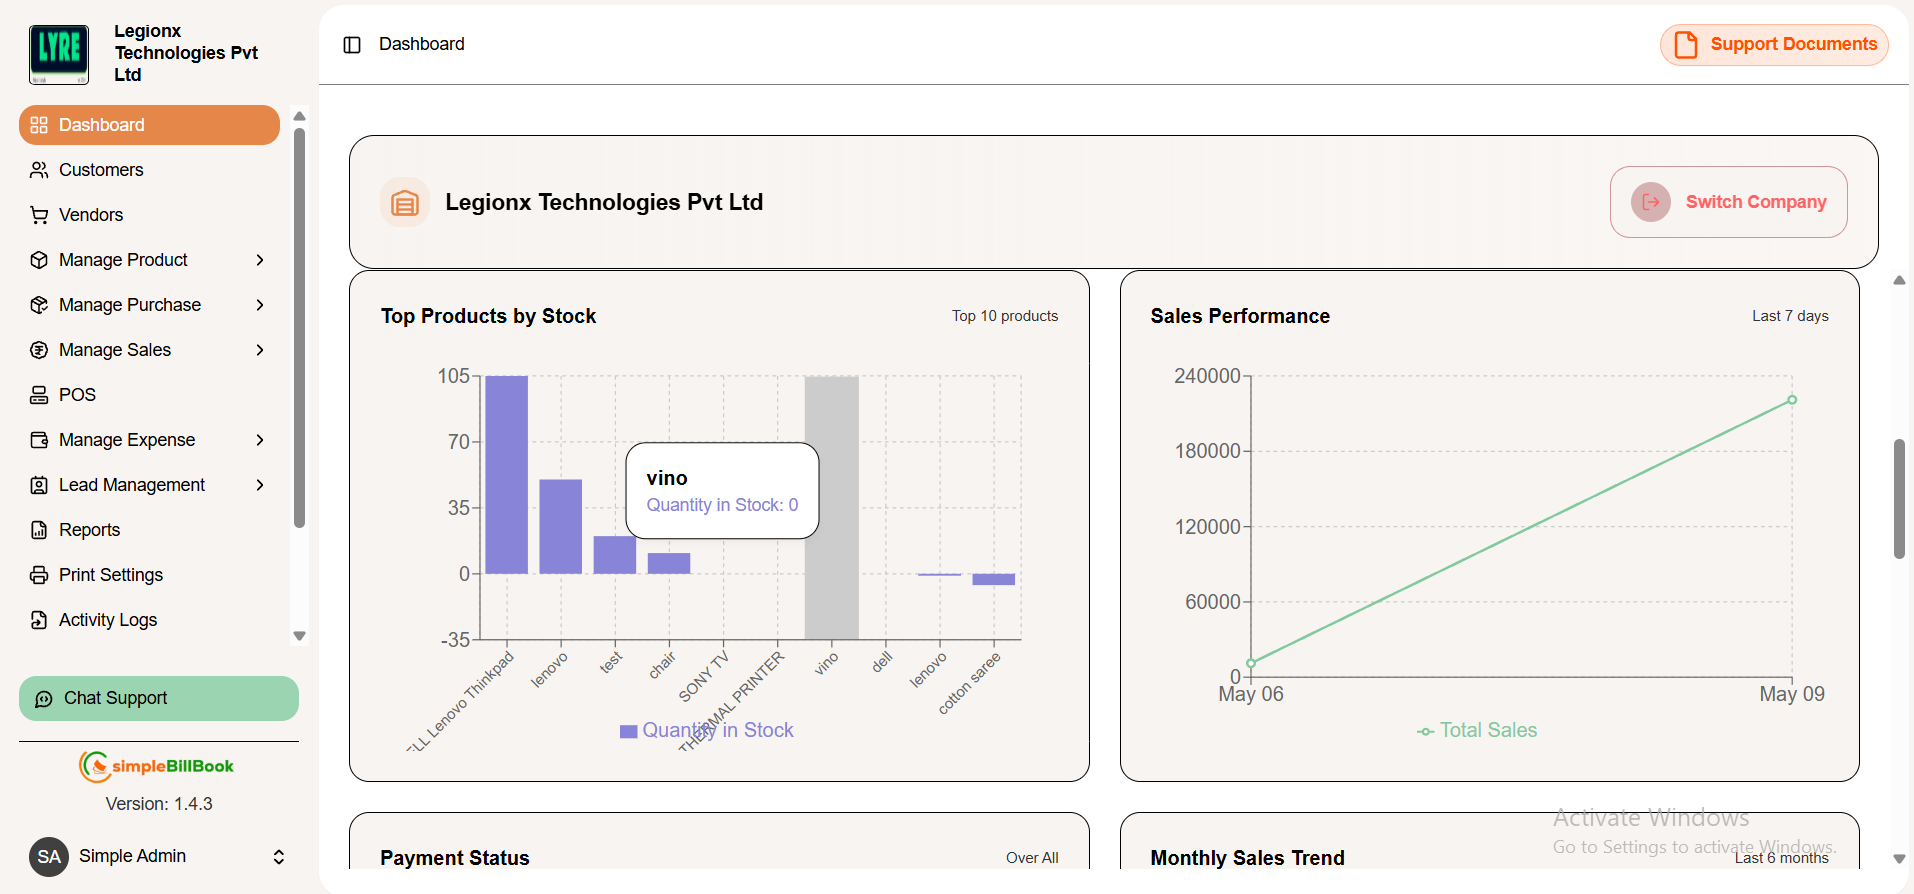Click the Support Documents button

point(1774,45)
